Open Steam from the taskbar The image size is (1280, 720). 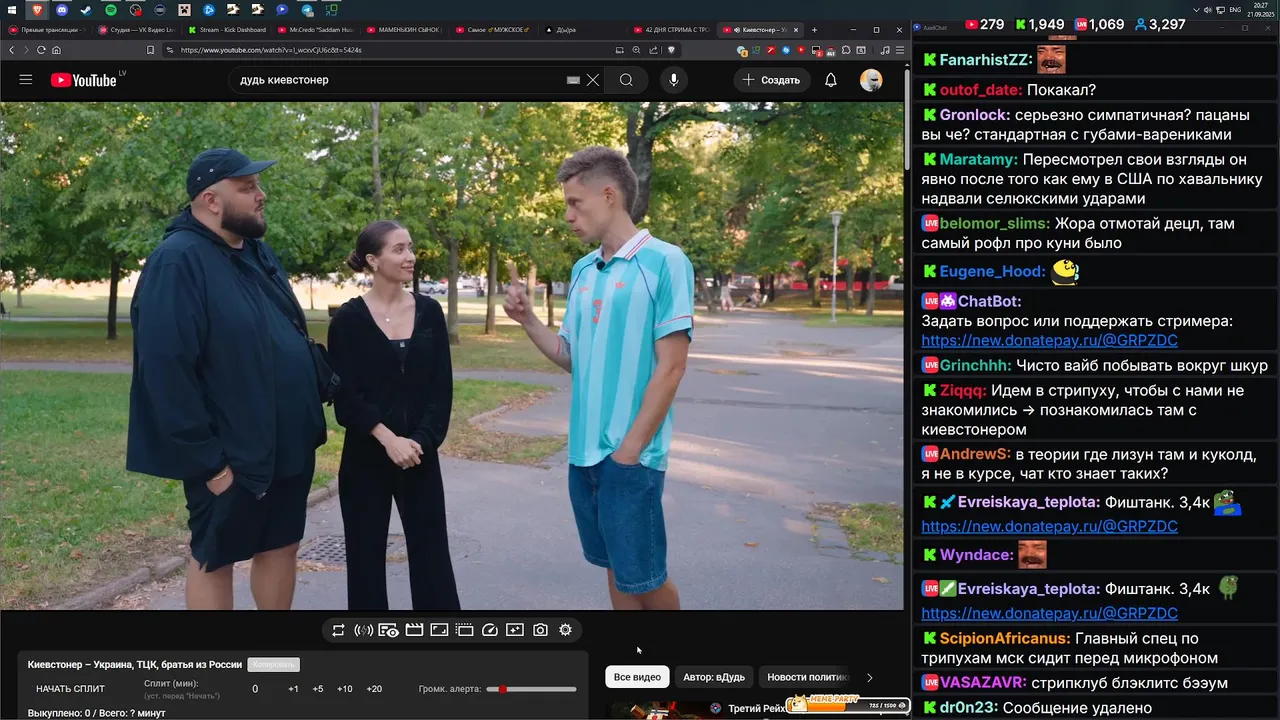[x=86, y=9]
